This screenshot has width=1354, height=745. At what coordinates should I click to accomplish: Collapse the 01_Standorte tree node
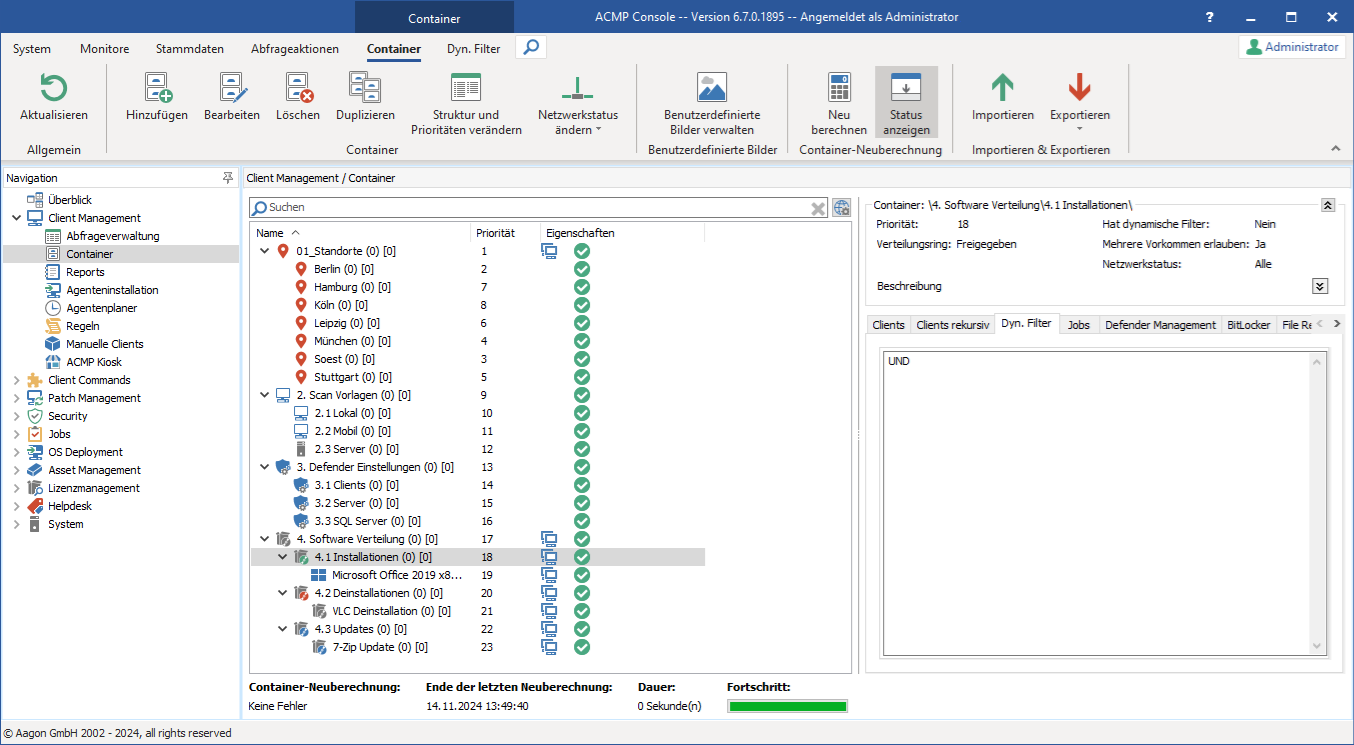(264, 251)
